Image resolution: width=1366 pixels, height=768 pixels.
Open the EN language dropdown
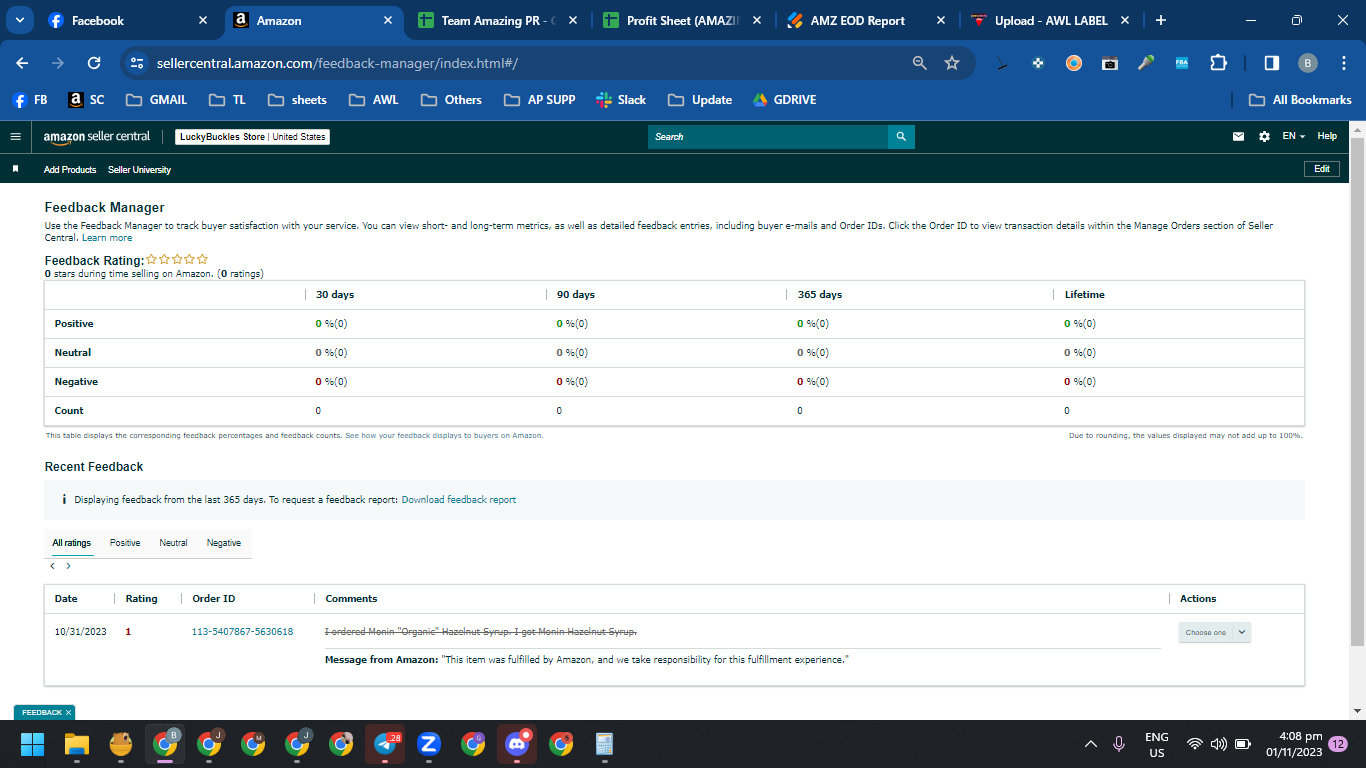[1294, 137]
